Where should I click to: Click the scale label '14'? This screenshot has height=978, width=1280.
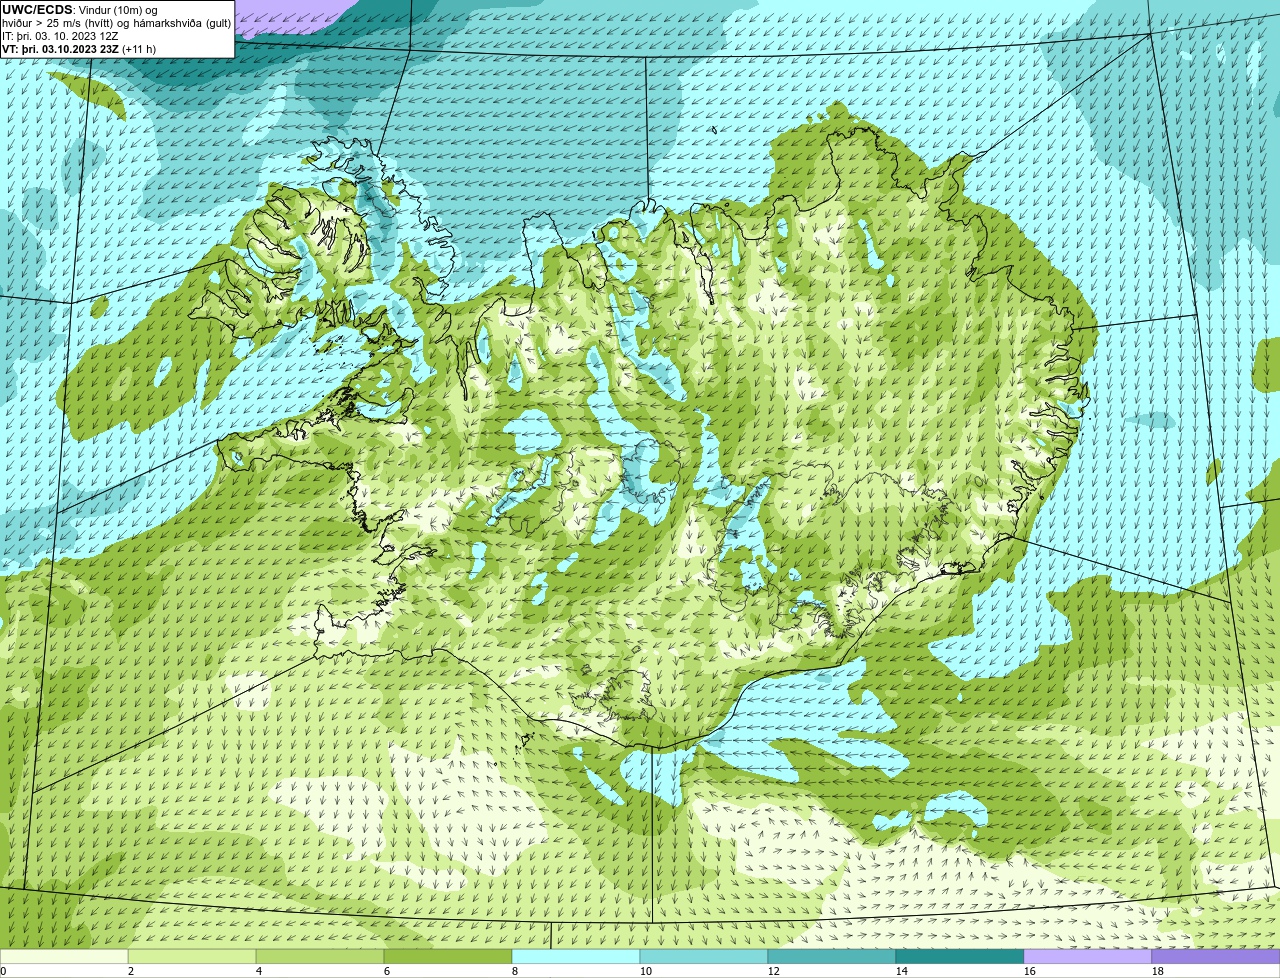pos(901,971)
